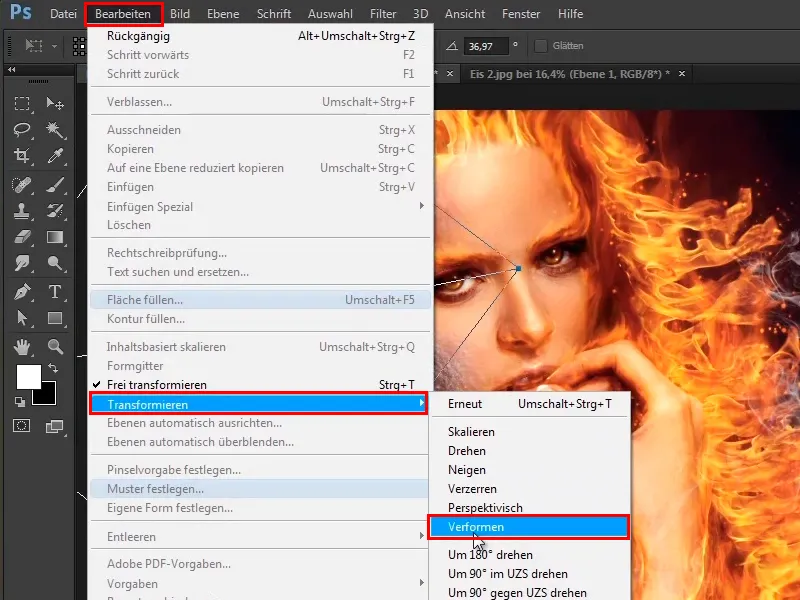800x600 pixels.
Task: Choose Drehen from the submenu
Action: coord(531,451)
